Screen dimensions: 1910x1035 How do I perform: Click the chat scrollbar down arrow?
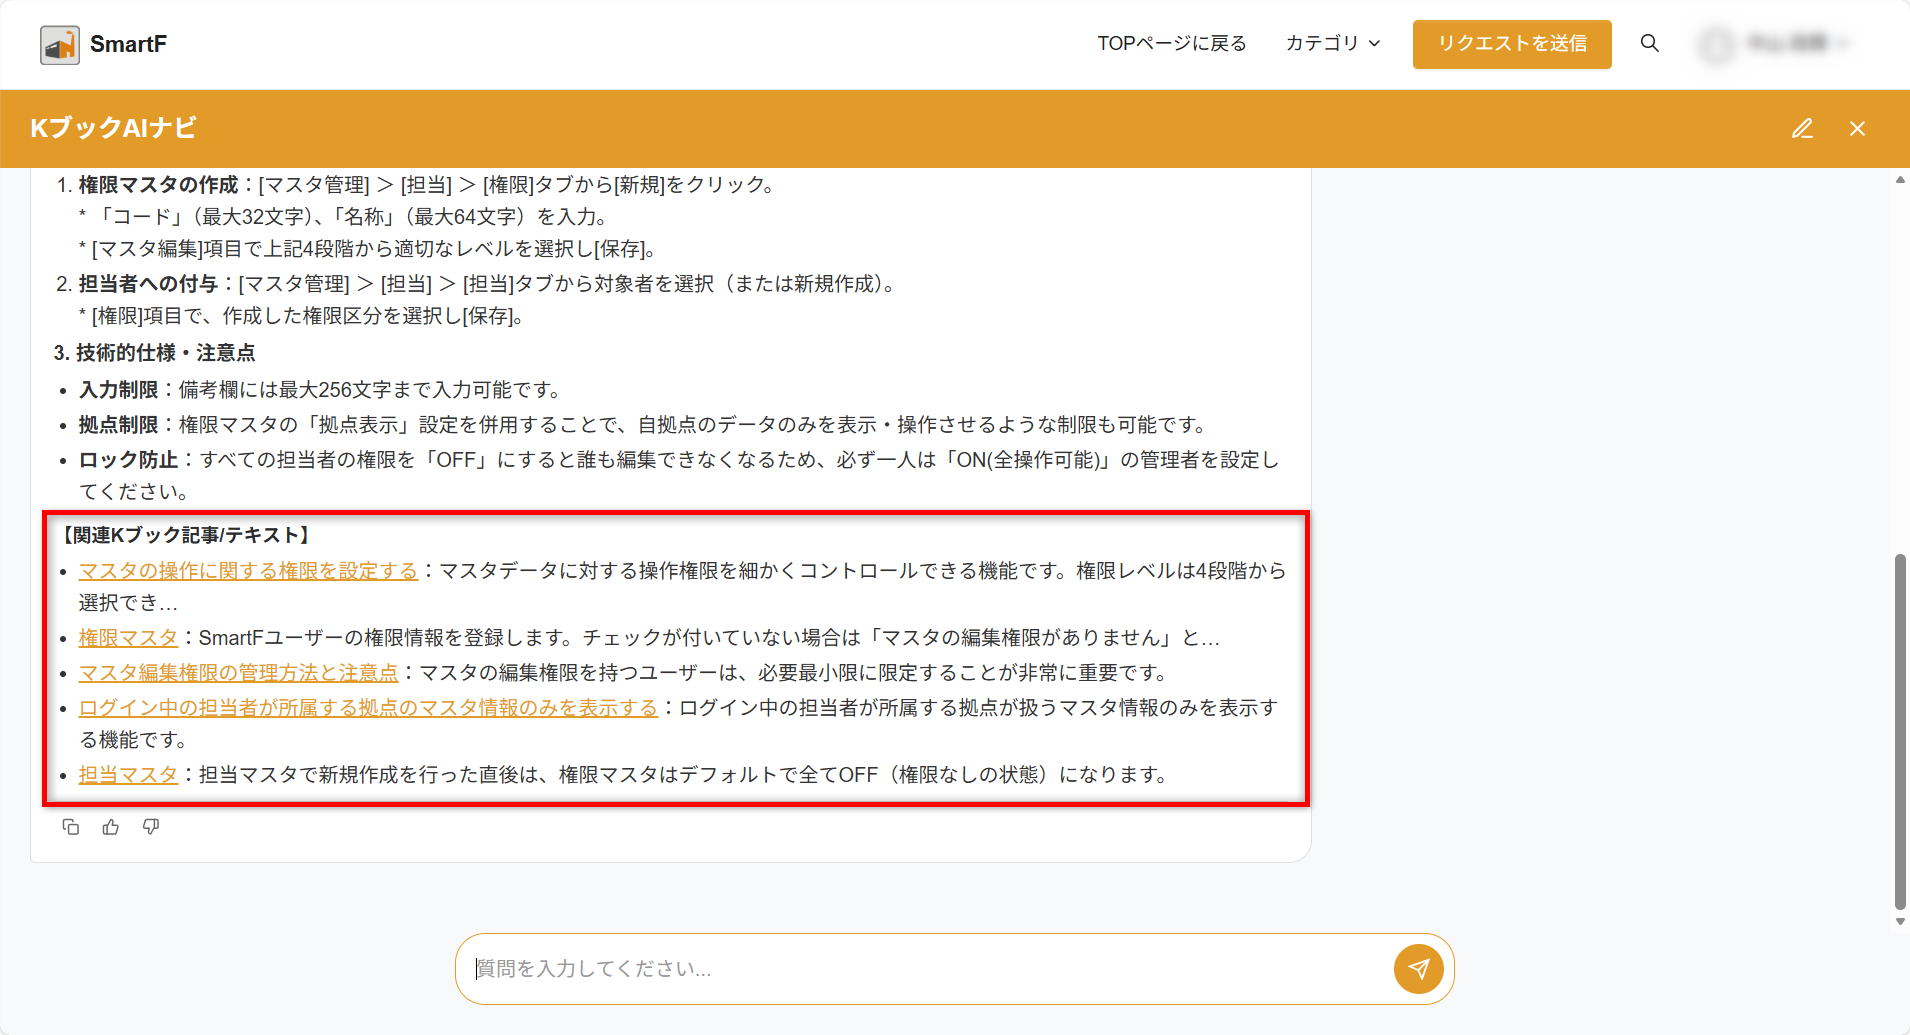point(1900,922)
